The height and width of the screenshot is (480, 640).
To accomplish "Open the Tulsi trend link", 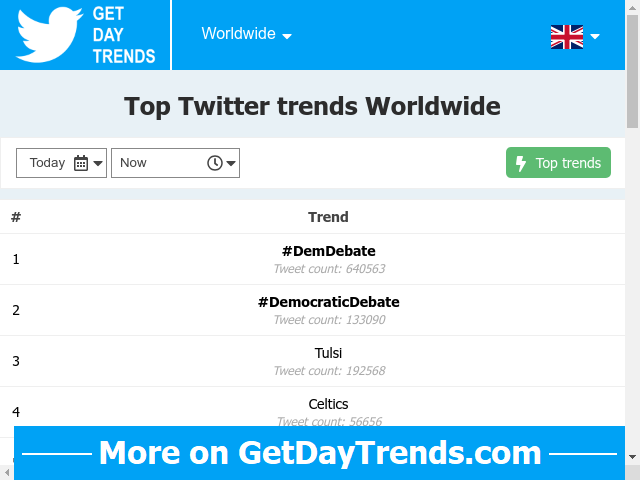I will pyautogui.click(x=328, y=353).
